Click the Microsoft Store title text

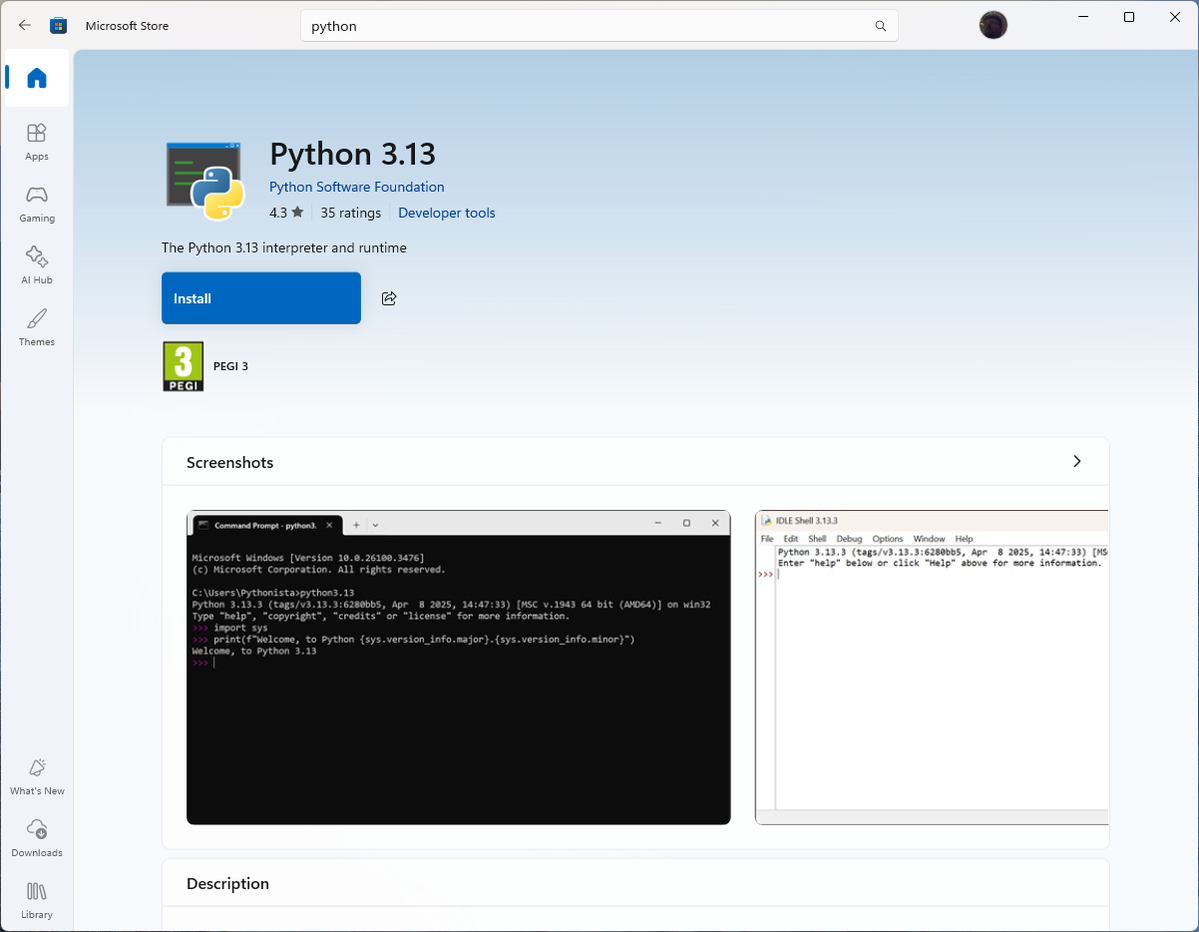click(x=127, y=25)
